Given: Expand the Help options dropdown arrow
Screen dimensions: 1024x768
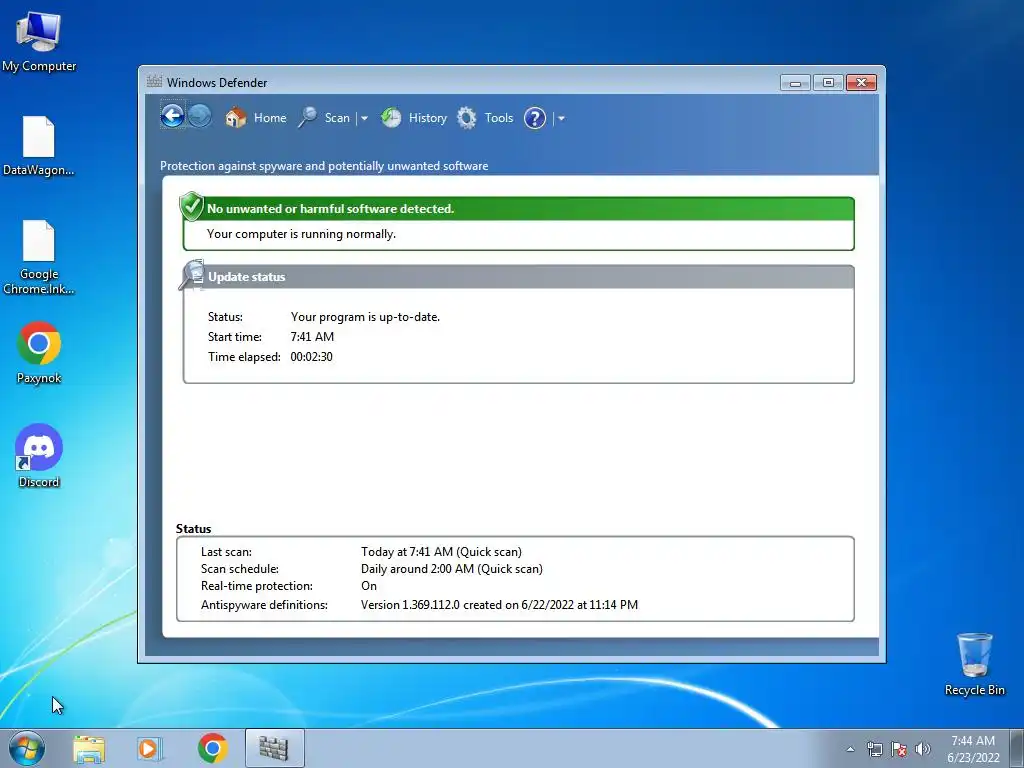Looking at the screenshot, I should 561,118.
